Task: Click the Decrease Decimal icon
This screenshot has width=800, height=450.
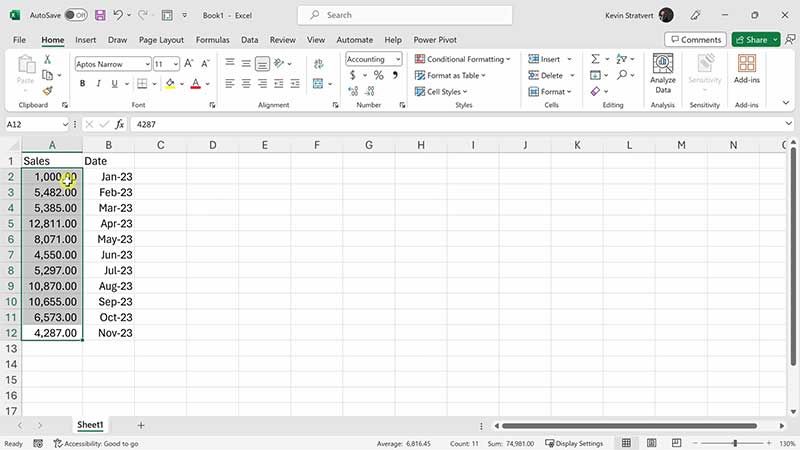Action: coord(370,91)
